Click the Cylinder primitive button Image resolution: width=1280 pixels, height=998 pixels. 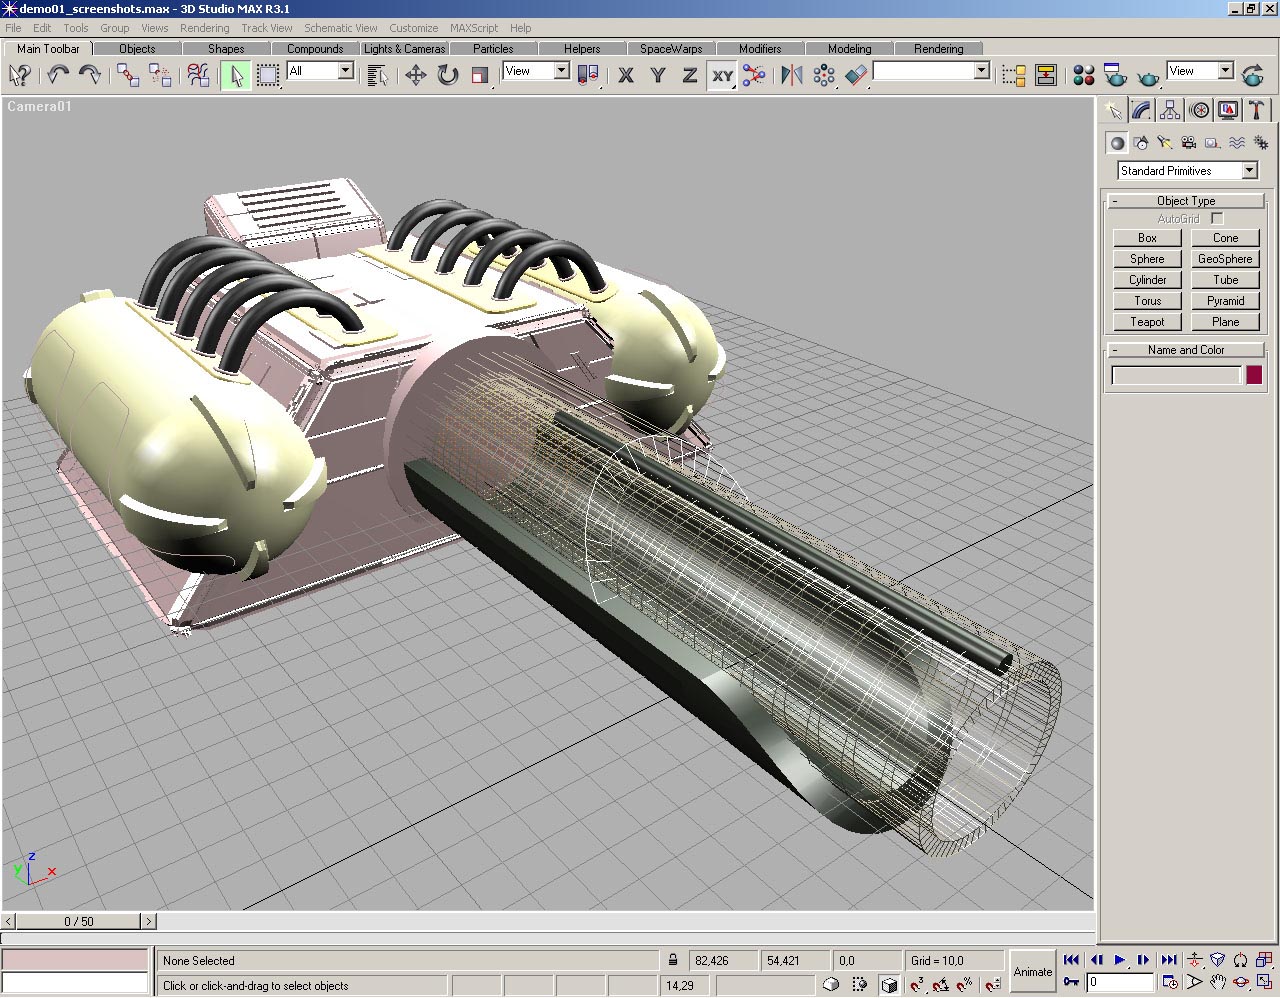(x=1147, y=280)
